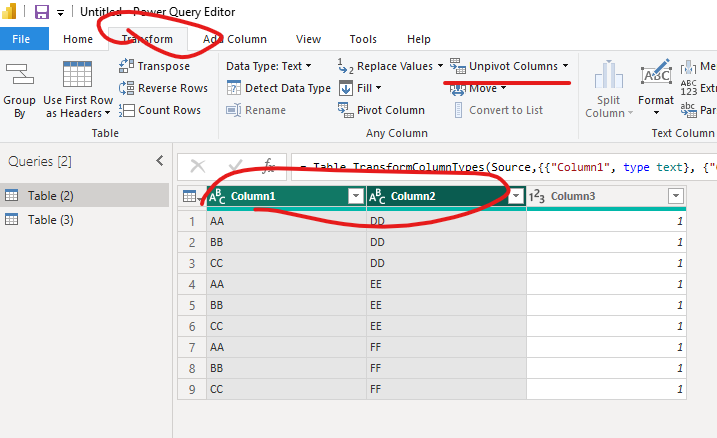Click the cancel X formula bar icon
The image size is (717, 438).
pyautogui.click(x=198, y=166)
